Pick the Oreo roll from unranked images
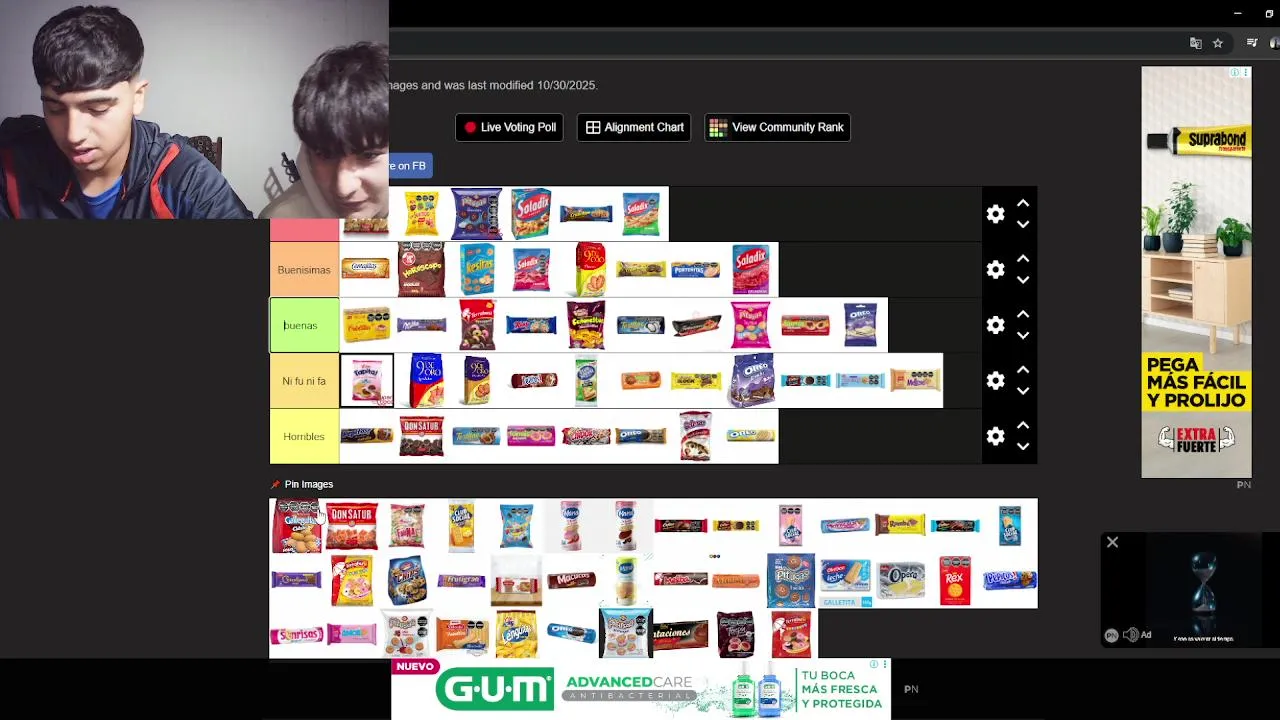Image resolution: width=1280 pixels, height=720 pixels. pos(571,634)
